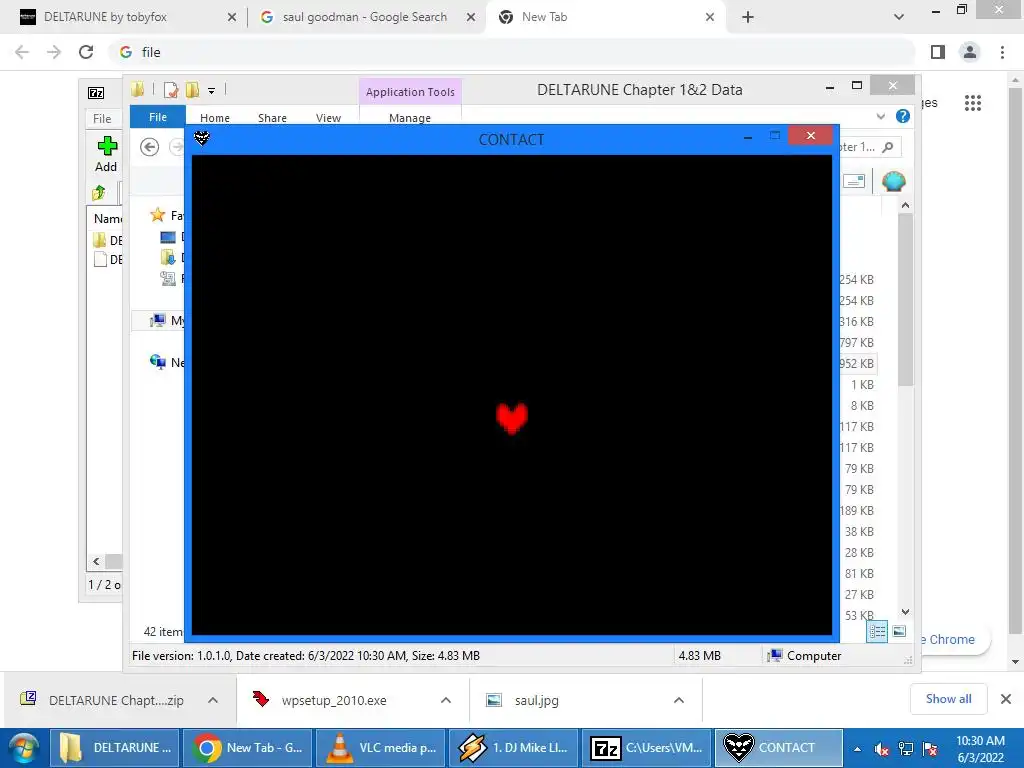Click the Classic Shell seashell icon in Explorer
Screen dimensions: 1024x768
coord(893,181)
